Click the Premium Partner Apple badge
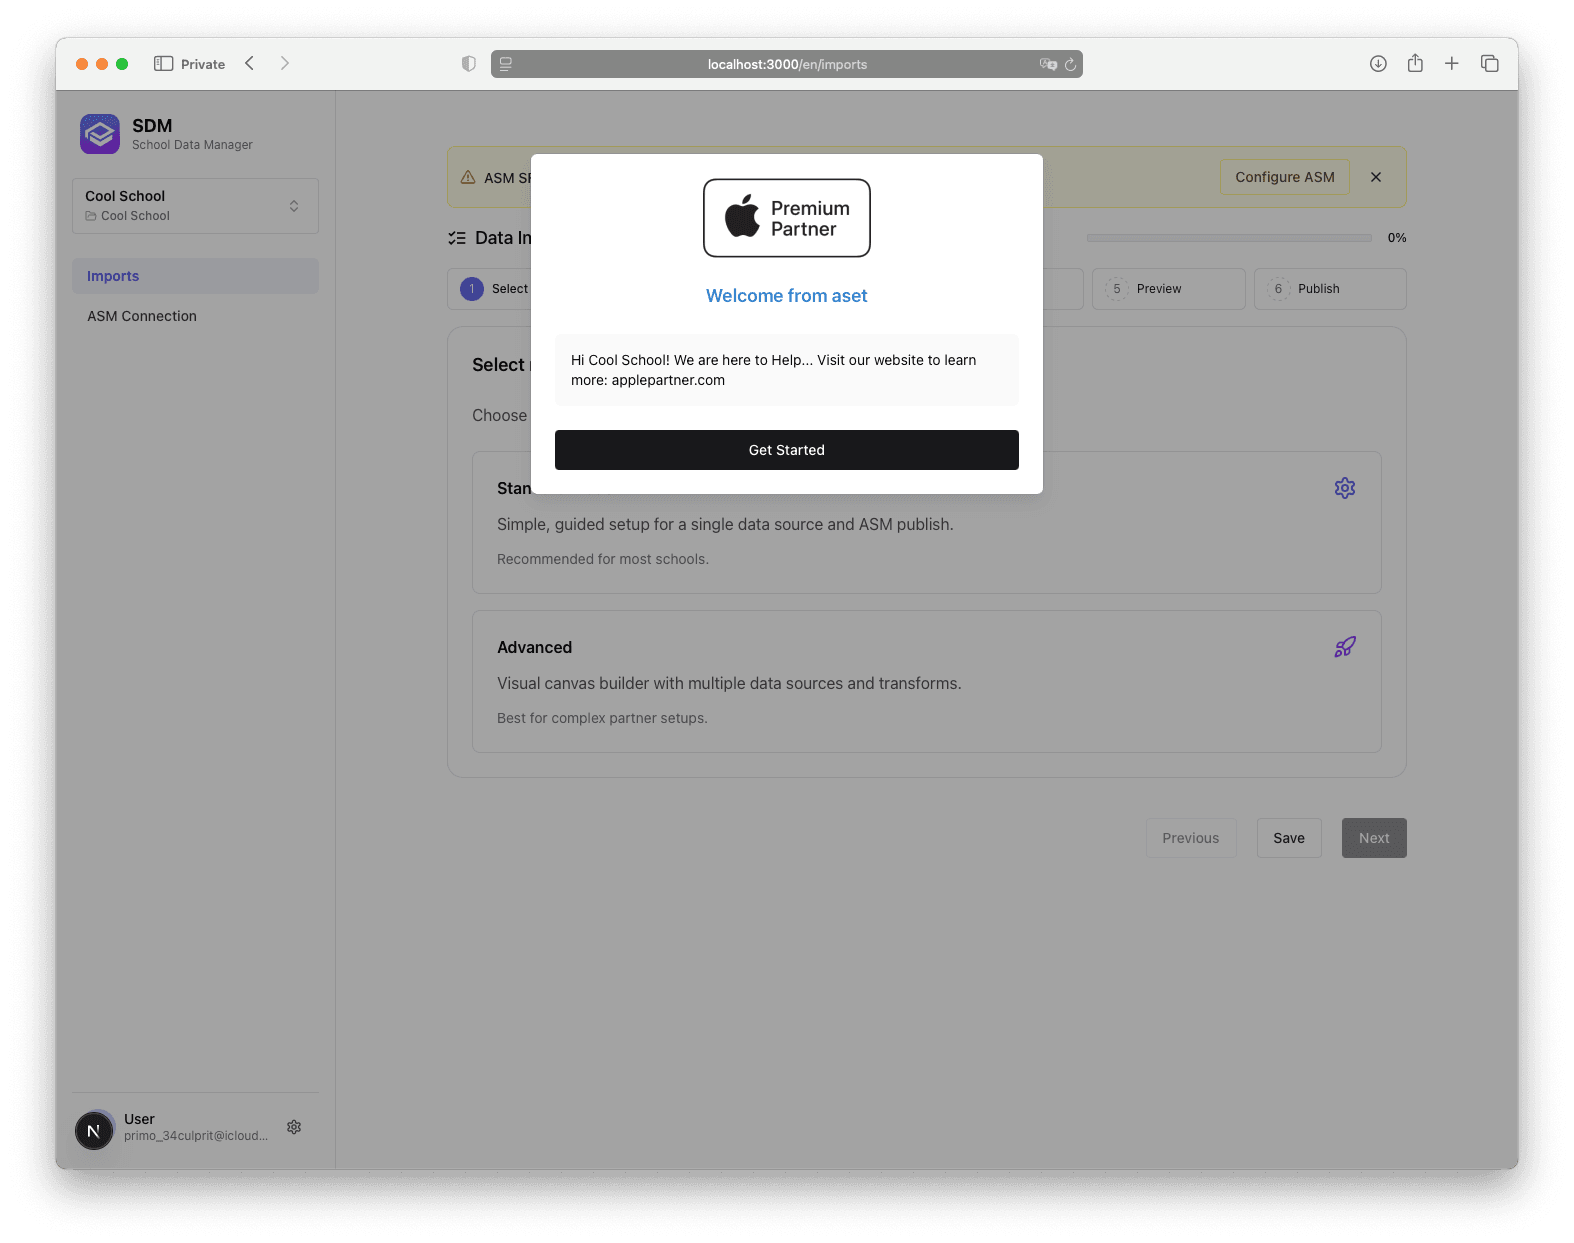This screenshot has height=1243, width=1574. [x=786, y=218]
